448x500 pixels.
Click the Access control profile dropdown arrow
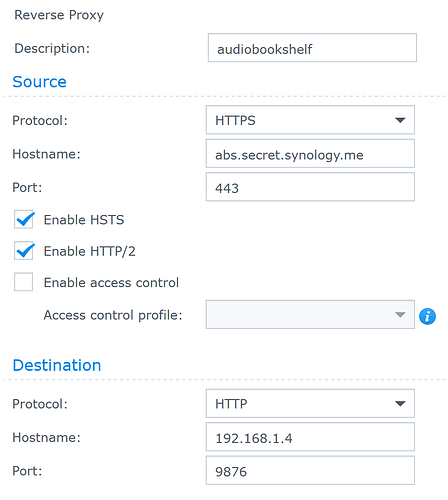pos(400,314)
